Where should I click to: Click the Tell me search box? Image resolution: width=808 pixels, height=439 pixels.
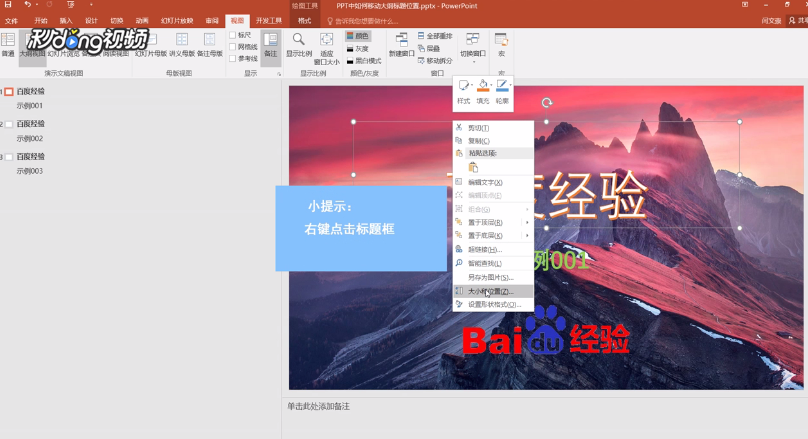[363, 21]
